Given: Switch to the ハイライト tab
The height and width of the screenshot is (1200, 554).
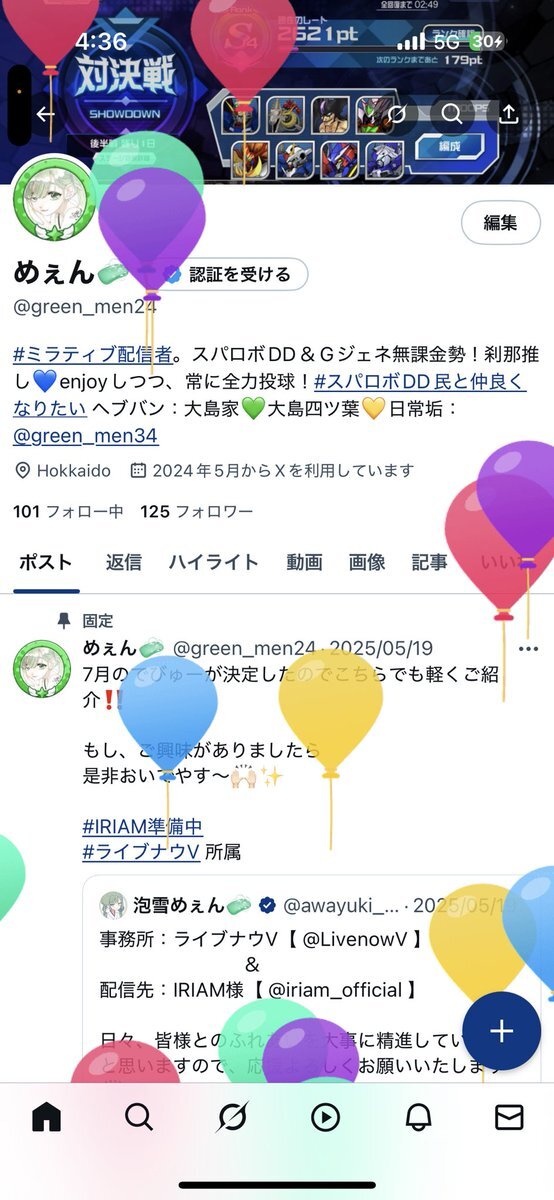Looking at the screenshot, I should [213, 562].
